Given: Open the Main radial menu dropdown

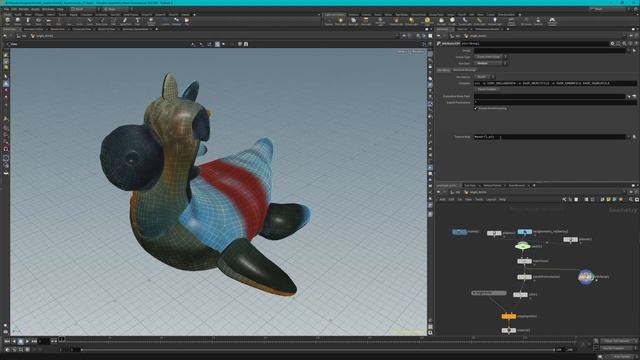Looking at the screenshot, I should [118, 9].
